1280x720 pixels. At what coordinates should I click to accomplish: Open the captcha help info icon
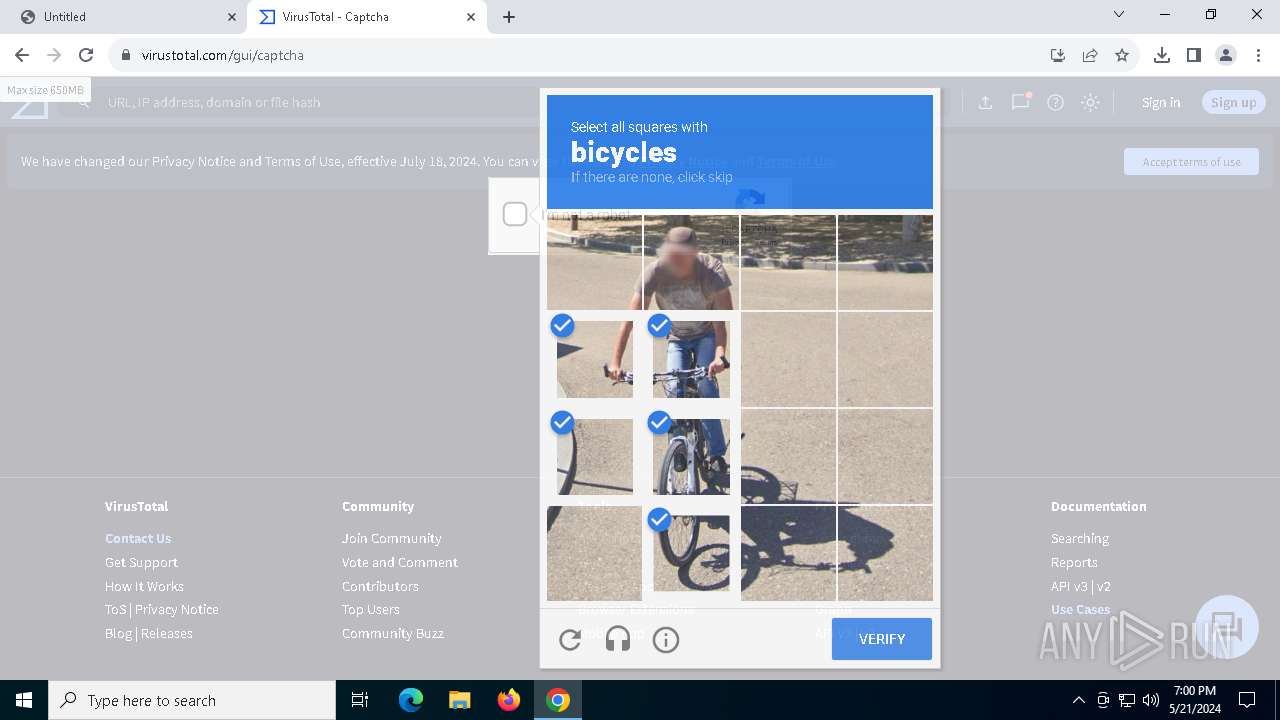click(666, 639)
